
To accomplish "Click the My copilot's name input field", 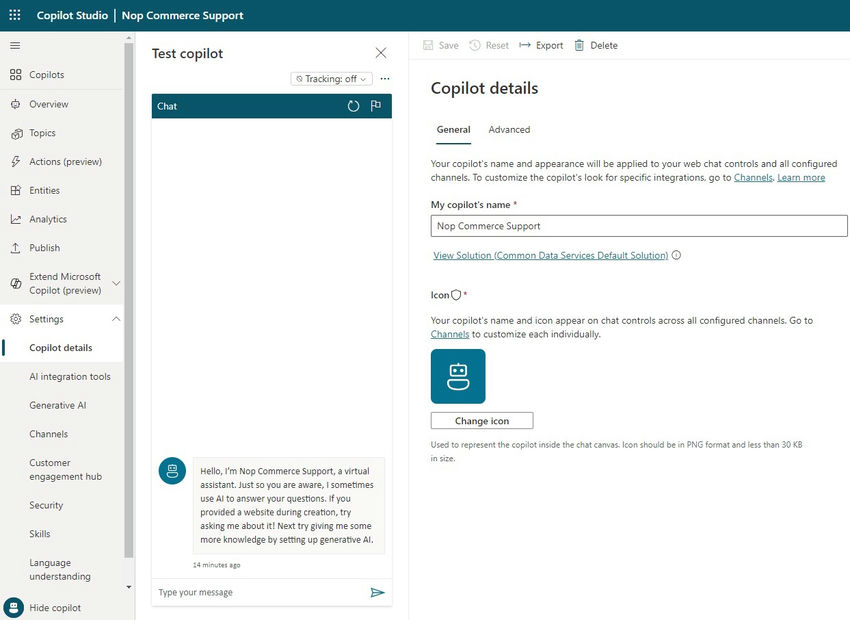I will [639, 226].
